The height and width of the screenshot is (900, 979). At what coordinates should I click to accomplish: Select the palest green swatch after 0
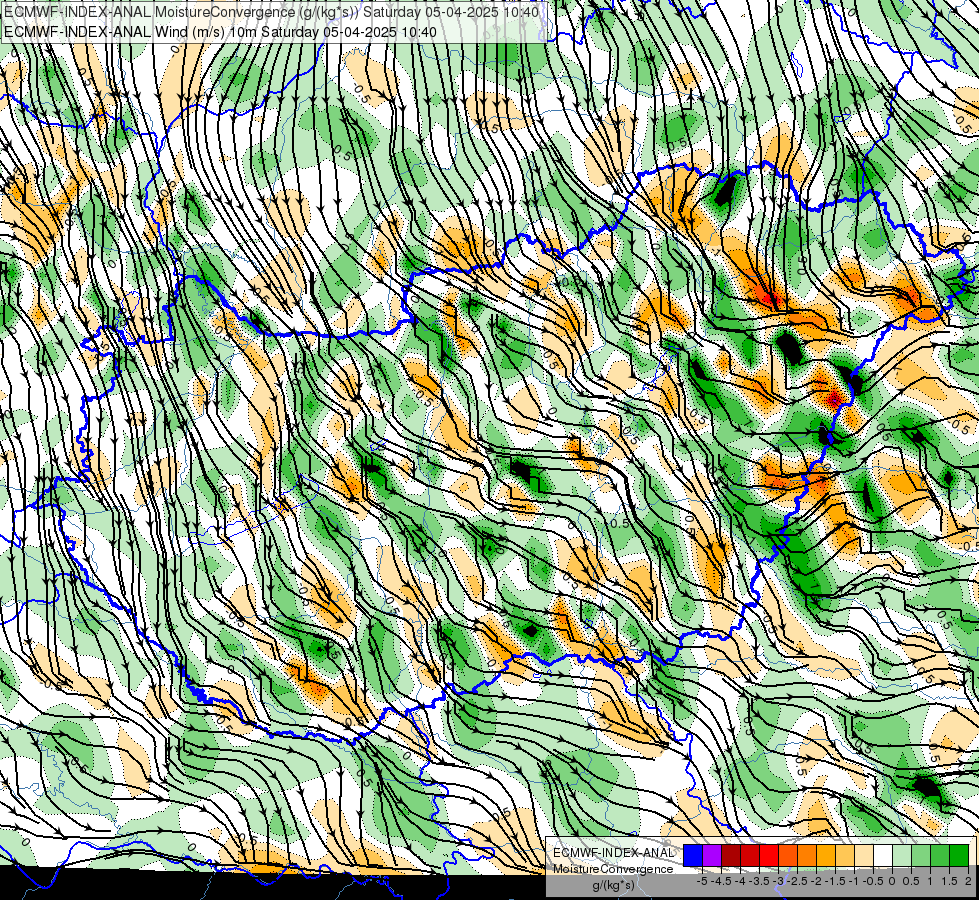[902, 856]
